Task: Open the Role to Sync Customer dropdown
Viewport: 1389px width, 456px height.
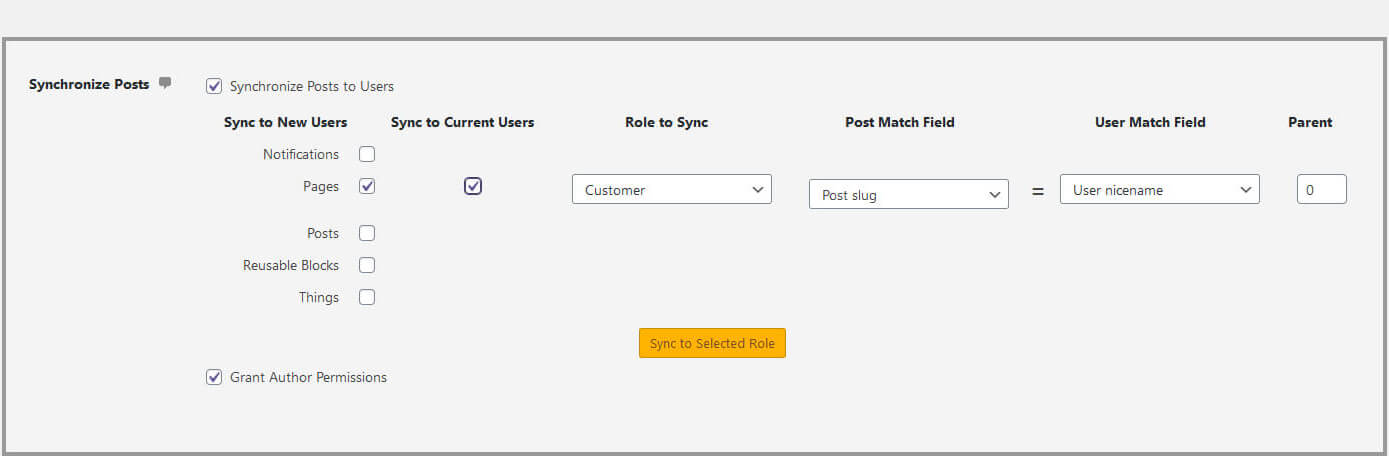Action: click(671, 190)
